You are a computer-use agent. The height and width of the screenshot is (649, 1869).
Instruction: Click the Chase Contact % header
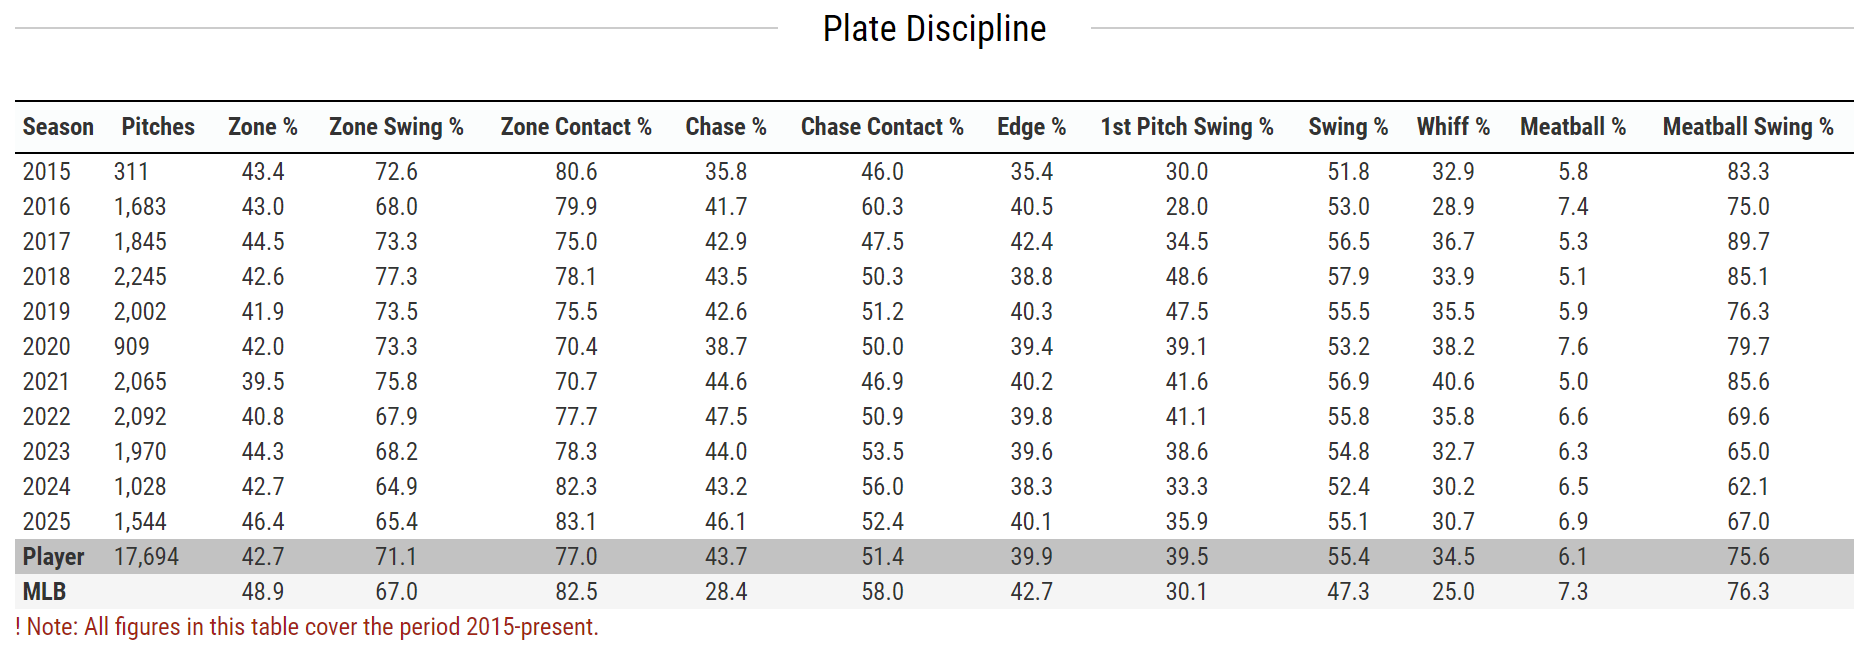click(x=882, y=127)
